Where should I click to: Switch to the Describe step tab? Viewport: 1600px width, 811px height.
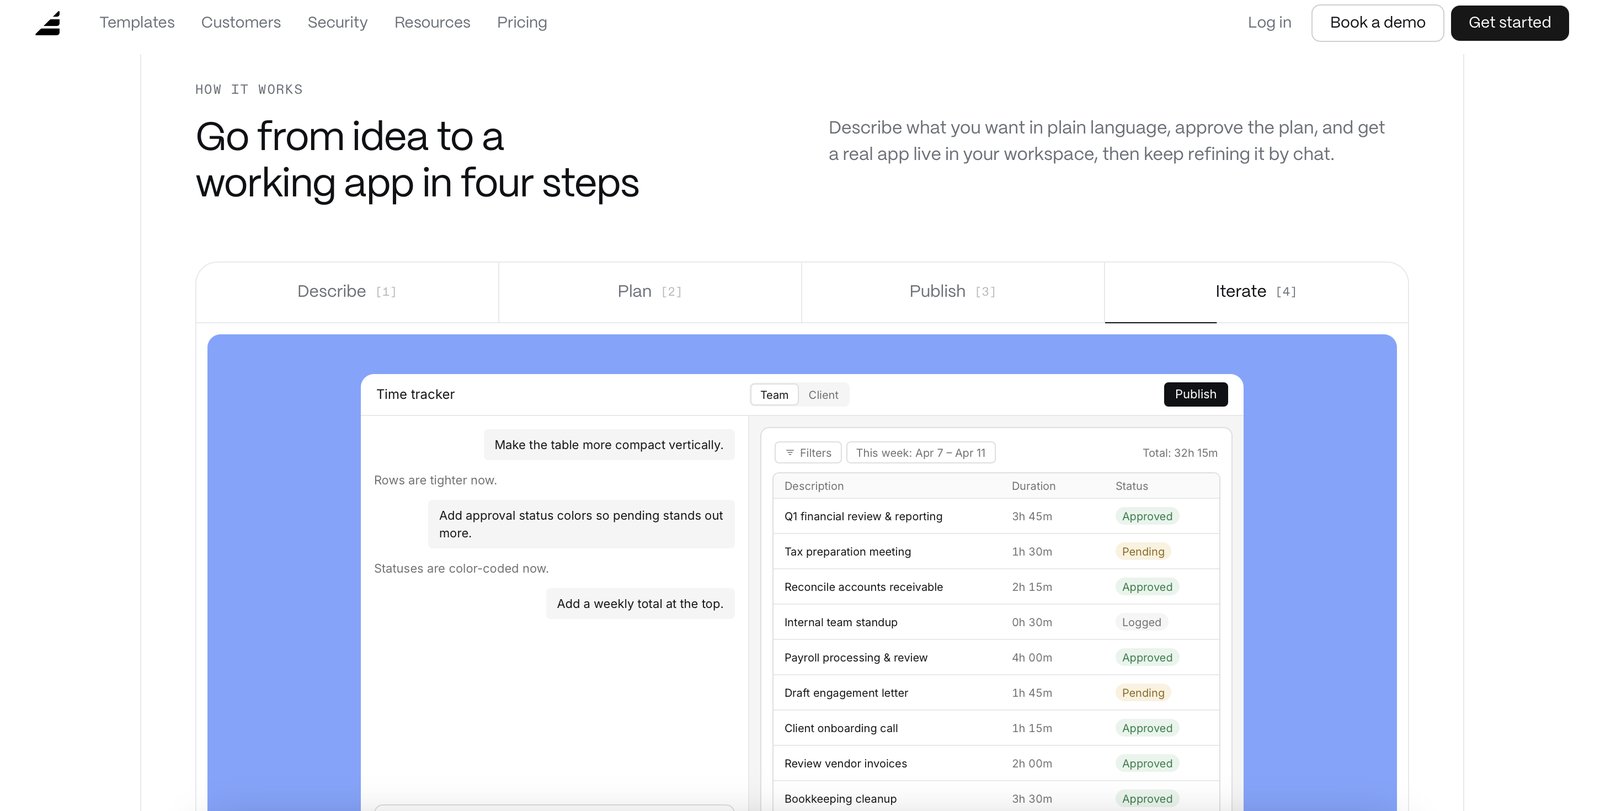point(347,292)
